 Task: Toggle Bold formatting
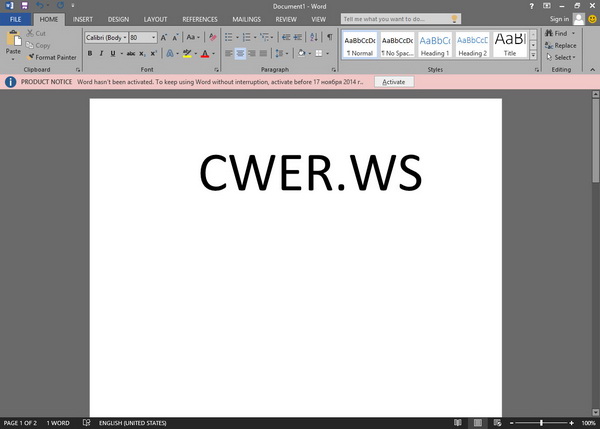90,54
